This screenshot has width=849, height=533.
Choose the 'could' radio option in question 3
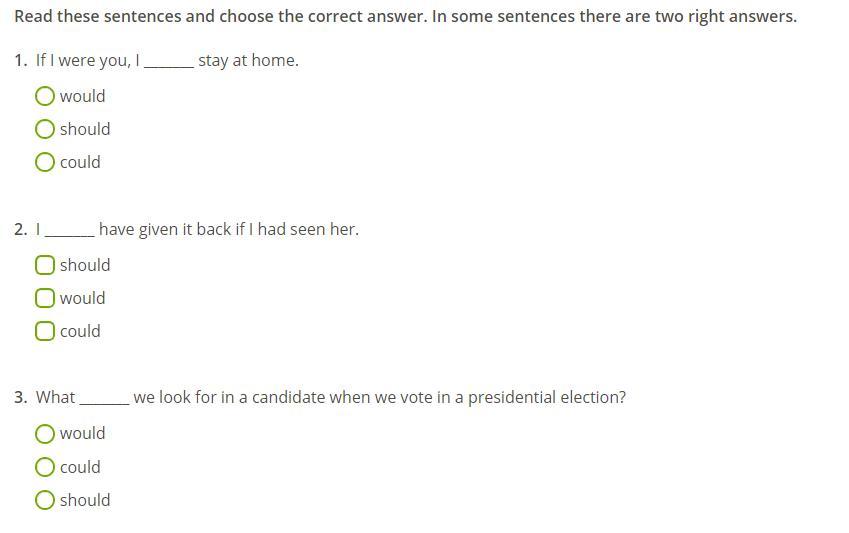coord(45,467)
